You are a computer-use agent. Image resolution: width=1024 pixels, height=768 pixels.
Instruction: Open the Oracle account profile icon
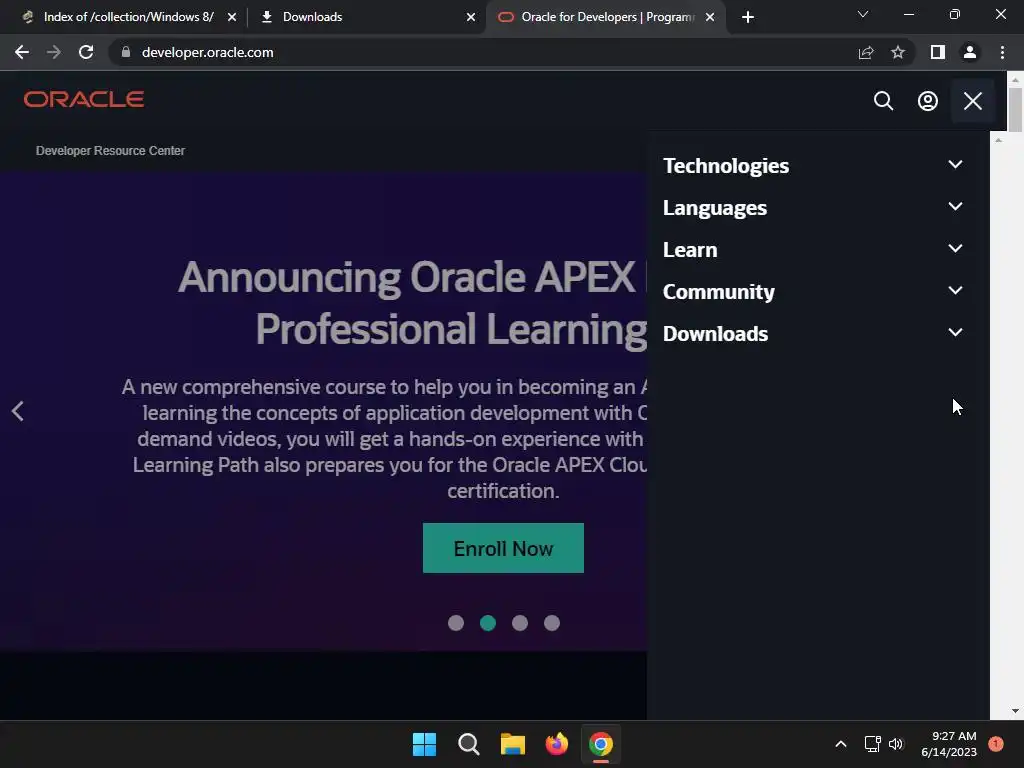tap(927, 101)
